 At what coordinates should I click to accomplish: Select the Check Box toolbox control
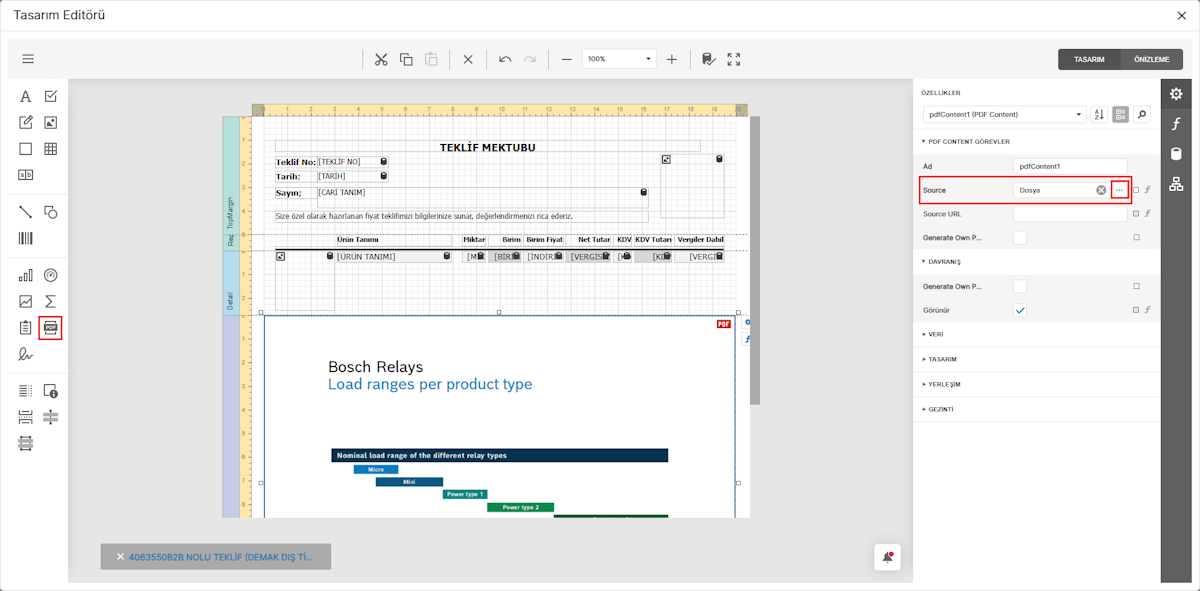(x=51, y=97)
